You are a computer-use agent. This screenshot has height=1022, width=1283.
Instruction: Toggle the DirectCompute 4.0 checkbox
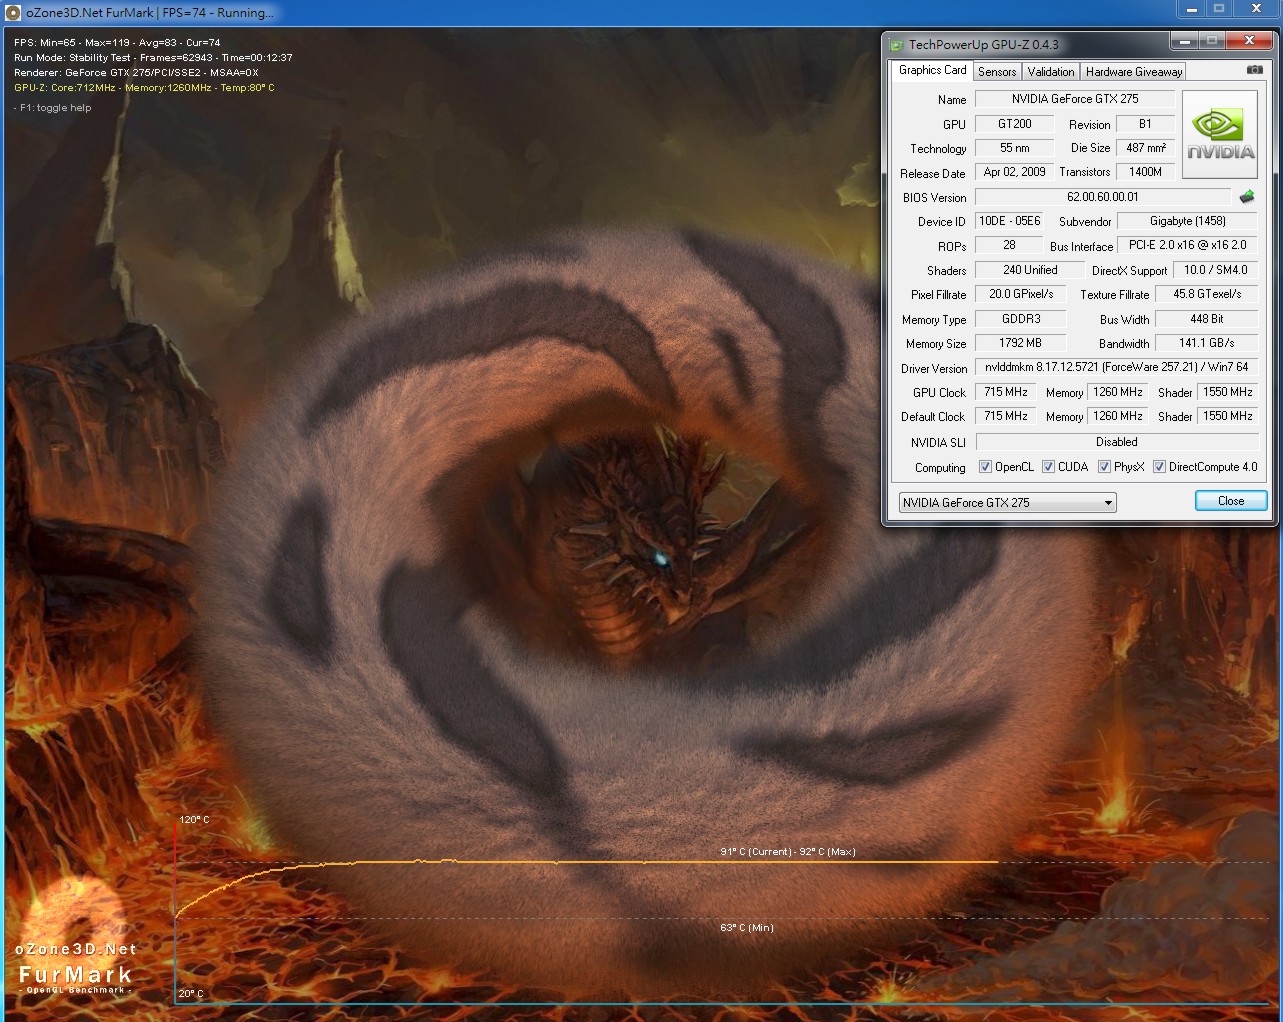pyautogui.click(x=1159, y=467)
